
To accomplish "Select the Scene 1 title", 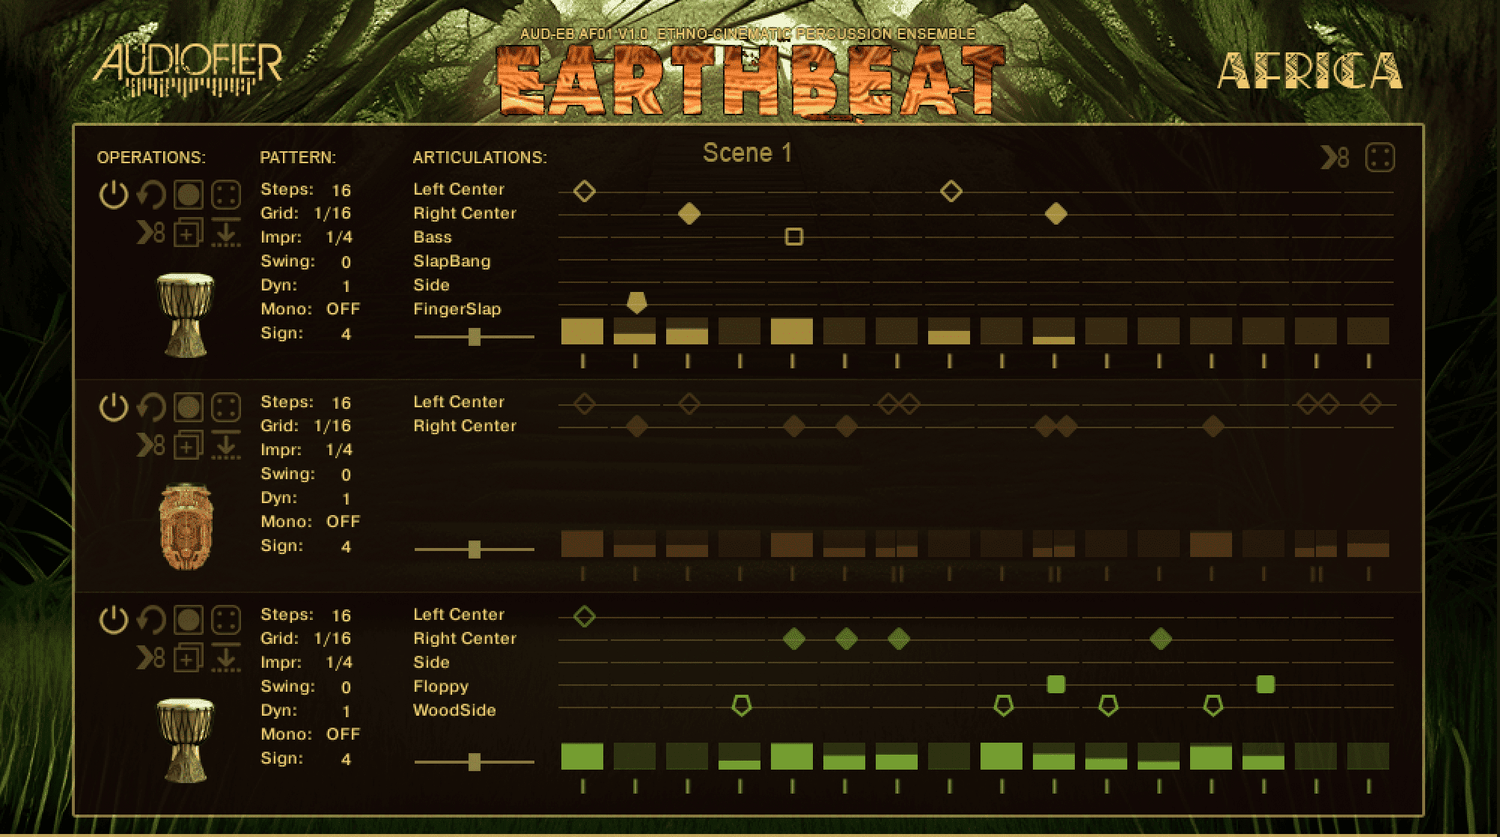I will pyautogui.click(x=747, y=153).
